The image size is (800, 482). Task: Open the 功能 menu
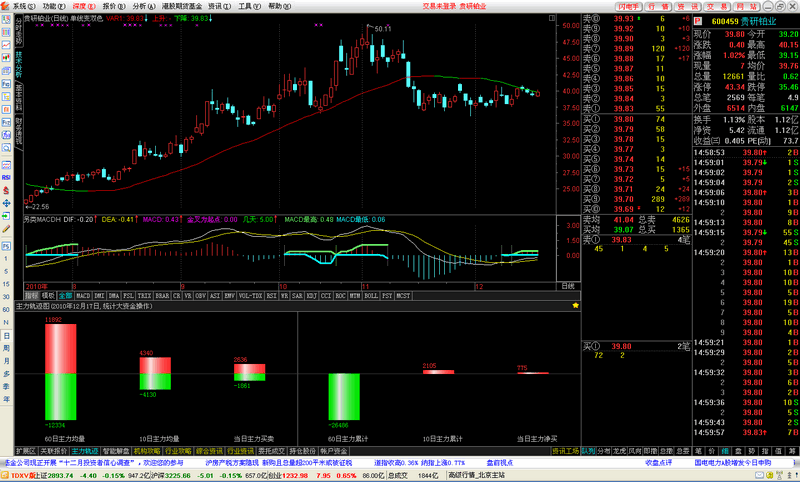pyautogui.click(x=54, y=6)
